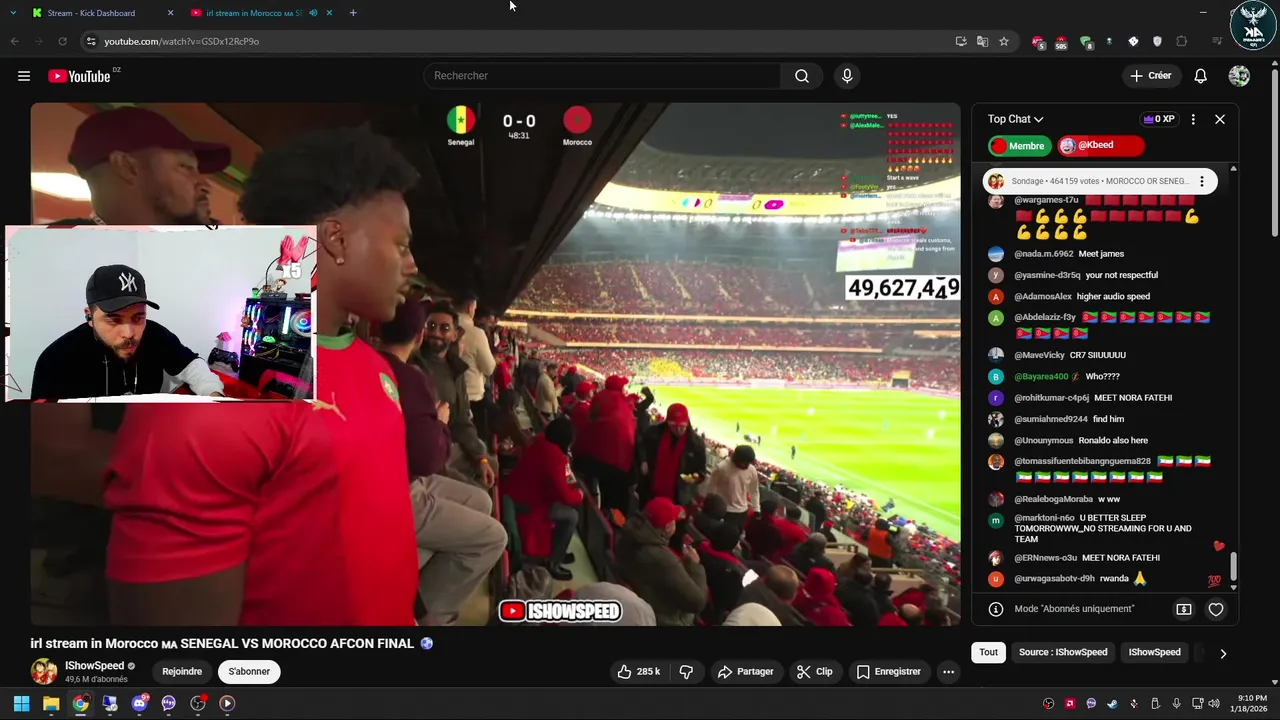Expand the Top Chat mode dropdown

coord(1015,119)
